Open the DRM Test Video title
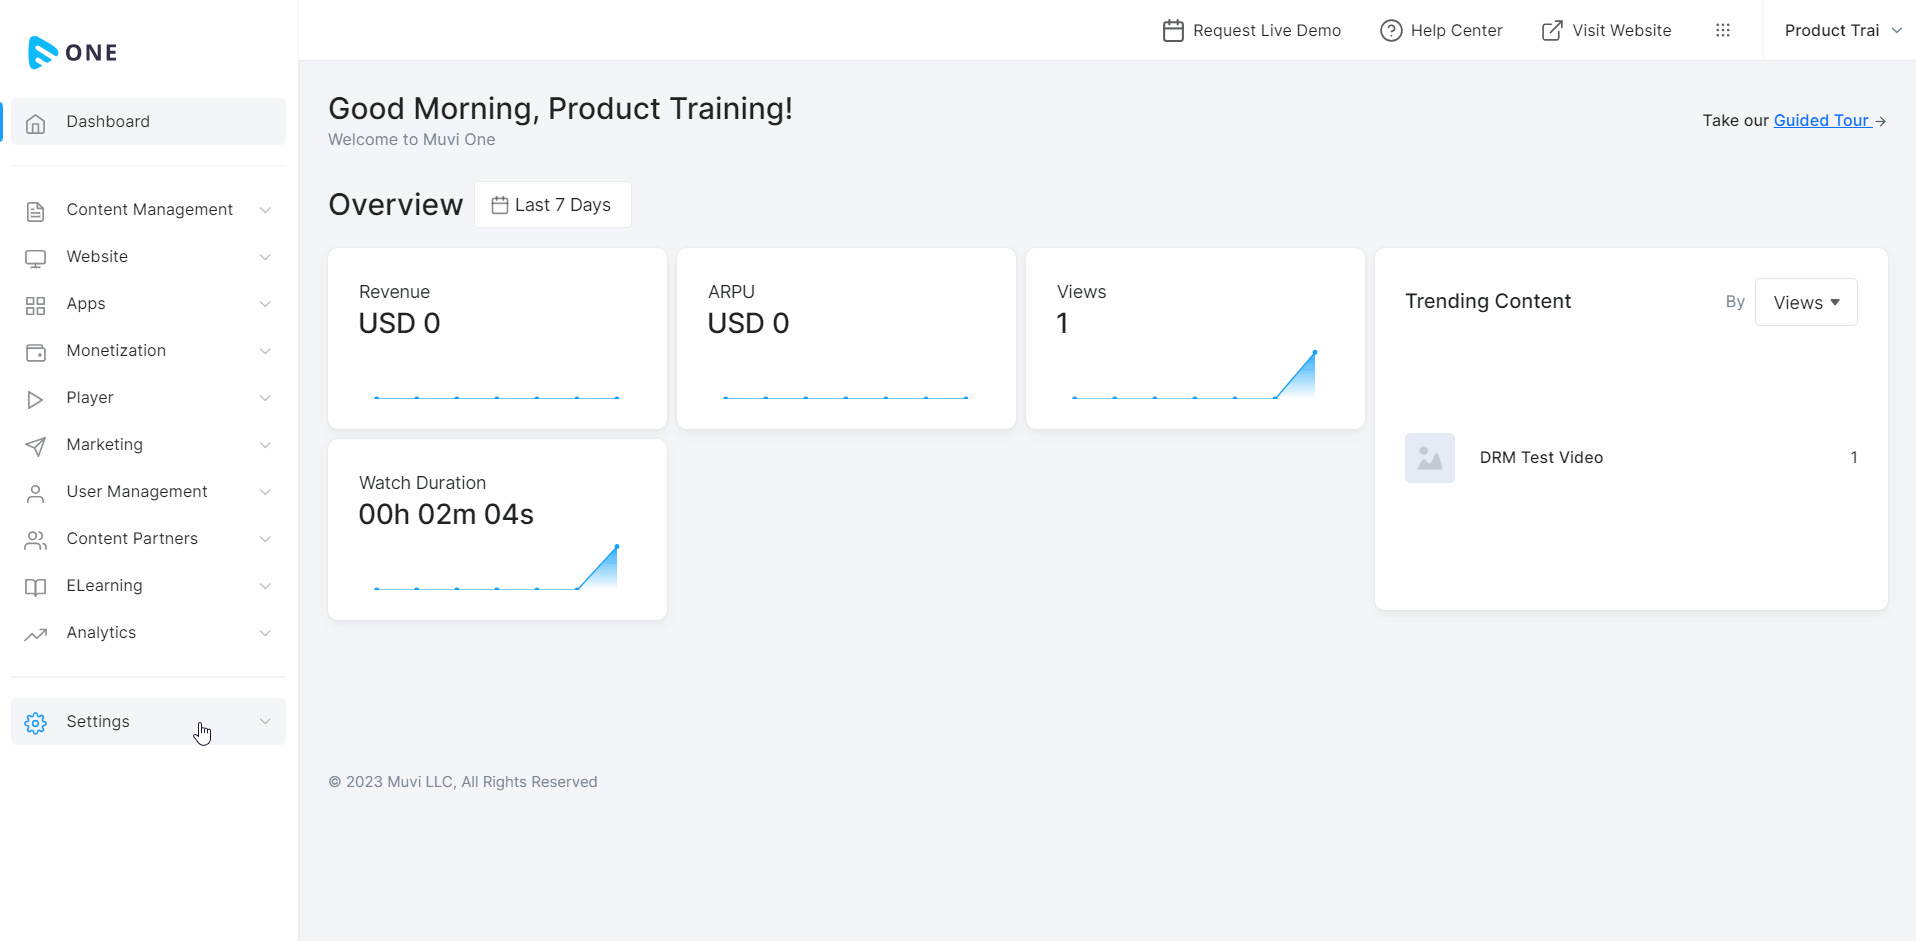 tap(1541, 458)
